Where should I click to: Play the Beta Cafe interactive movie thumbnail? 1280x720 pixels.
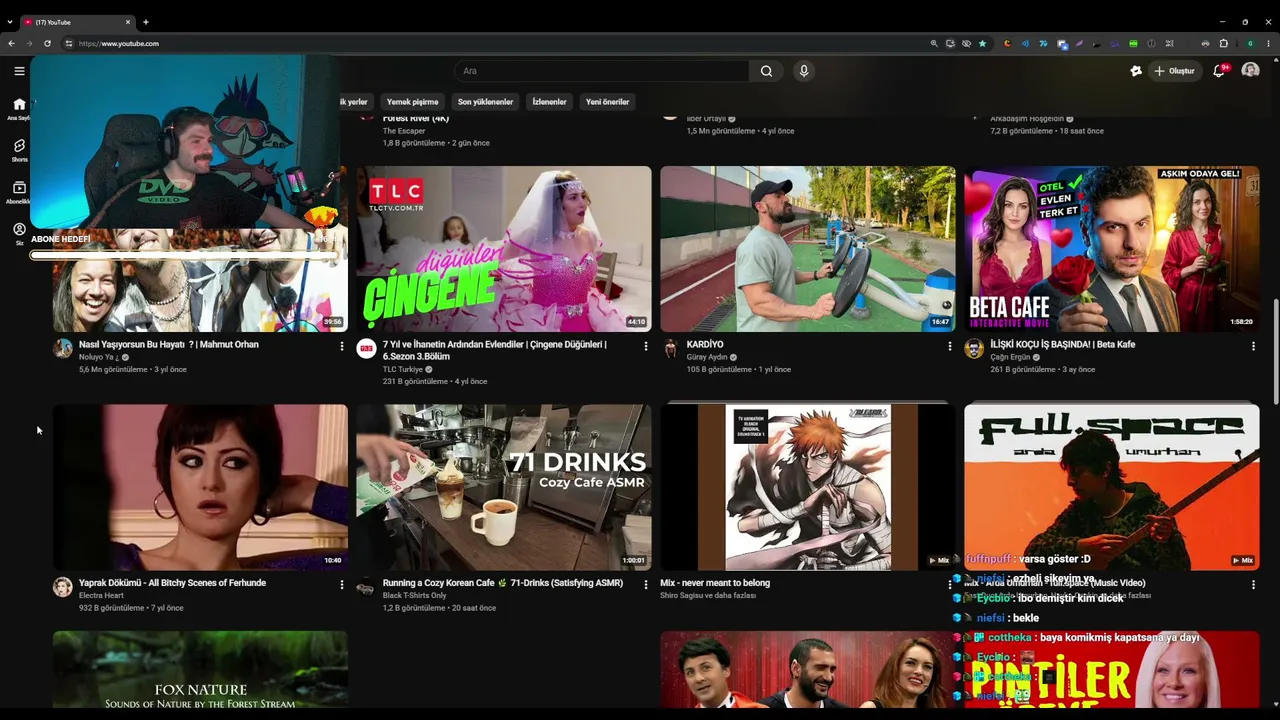tap(1112, 248)
